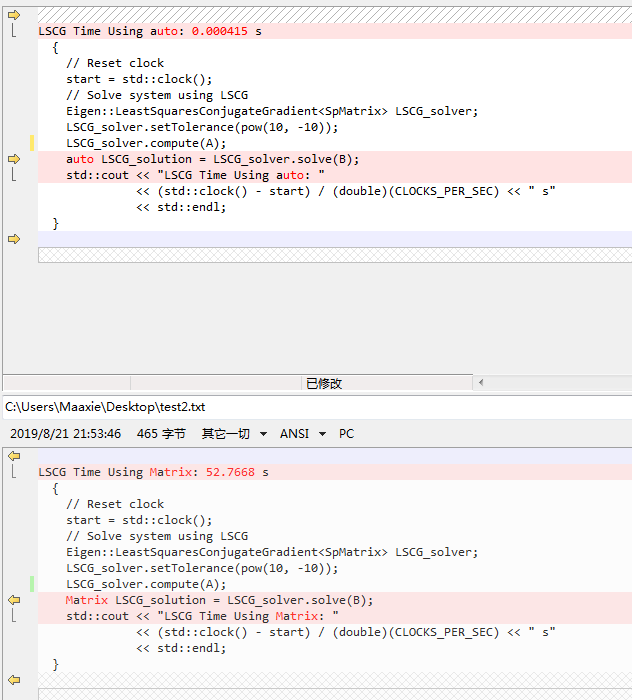
Task: Click the '465 字节' file size text
Action: click(x=161, y=433)
